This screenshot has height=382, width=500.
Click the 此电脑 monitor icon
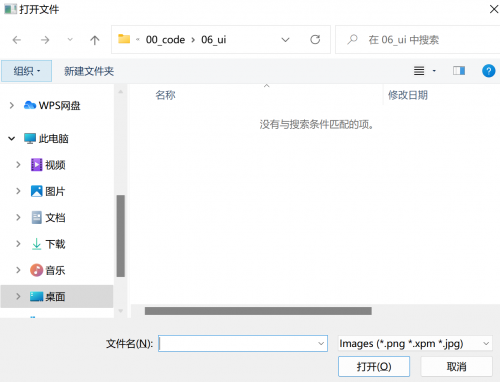pyautogui.click(x=30, y=138)
